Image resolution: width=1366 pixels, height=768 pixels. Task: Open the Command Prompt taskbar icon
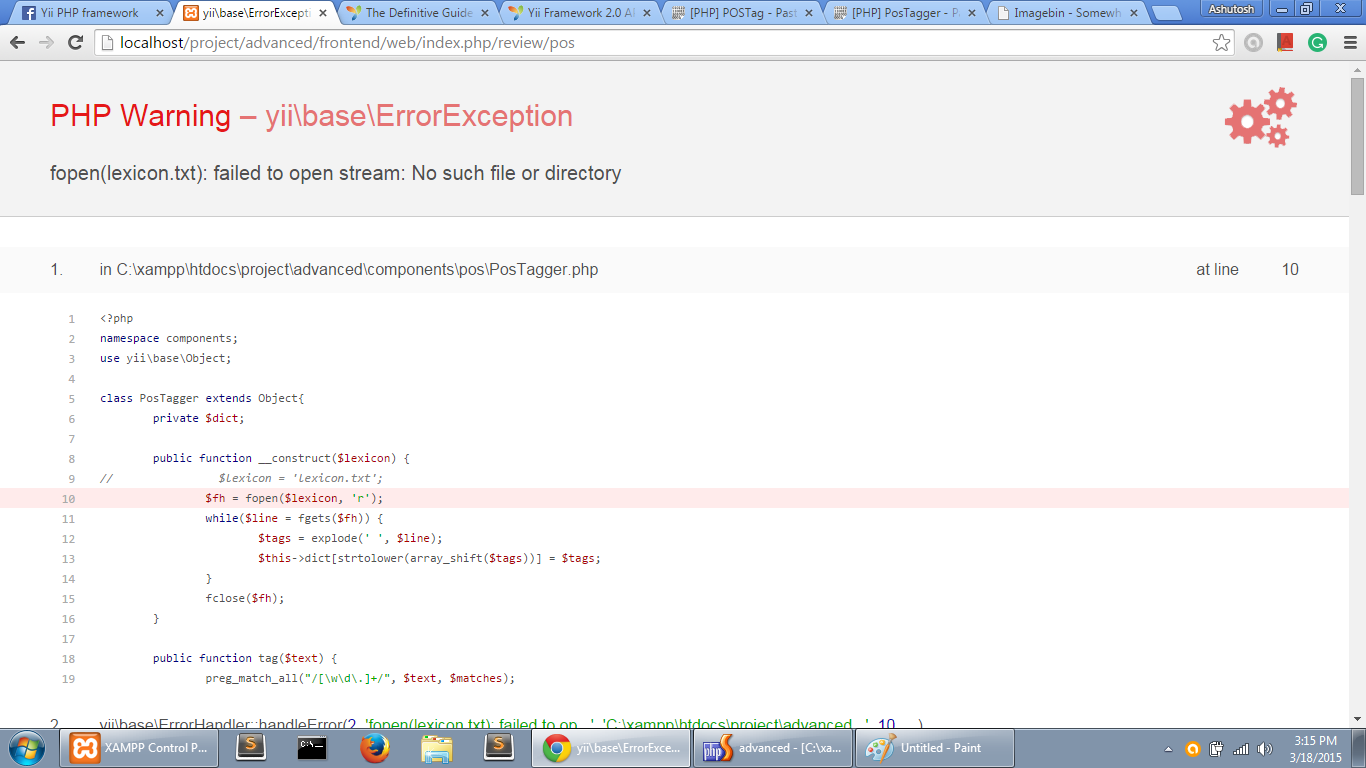tap(312, 748)
